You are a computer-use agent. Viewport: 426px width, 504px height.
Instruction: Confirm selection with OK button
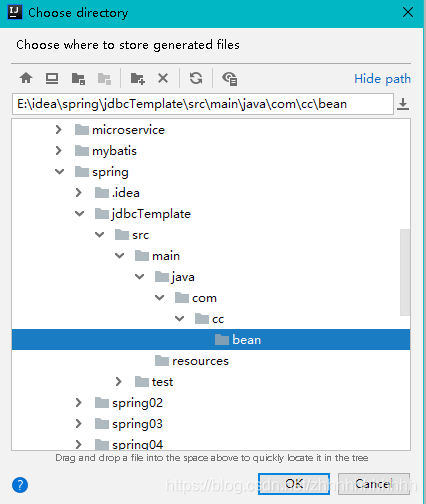(x=294, y=483)
